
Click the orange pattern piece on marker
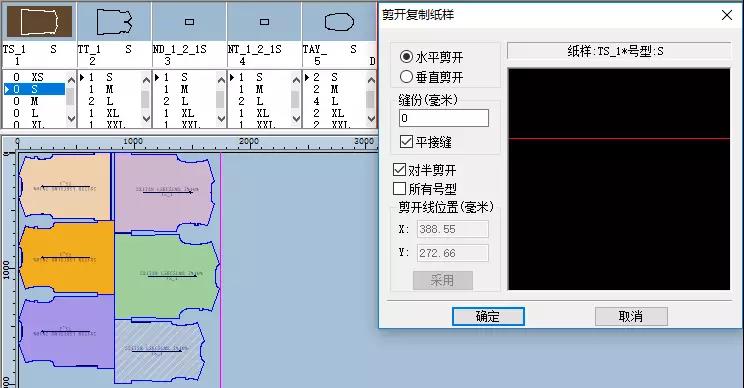pyautogui.click(x=66, y=259)
